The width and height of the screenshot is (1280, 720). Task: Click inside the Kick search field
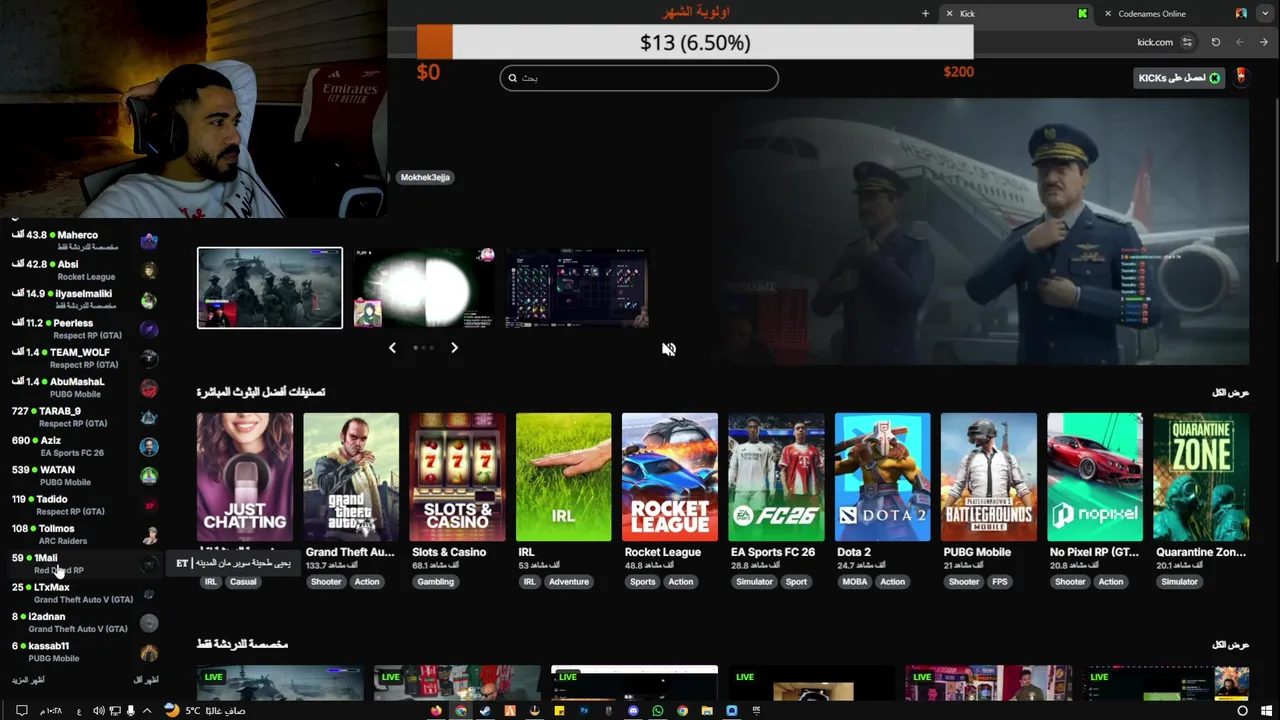pos(639,78)
